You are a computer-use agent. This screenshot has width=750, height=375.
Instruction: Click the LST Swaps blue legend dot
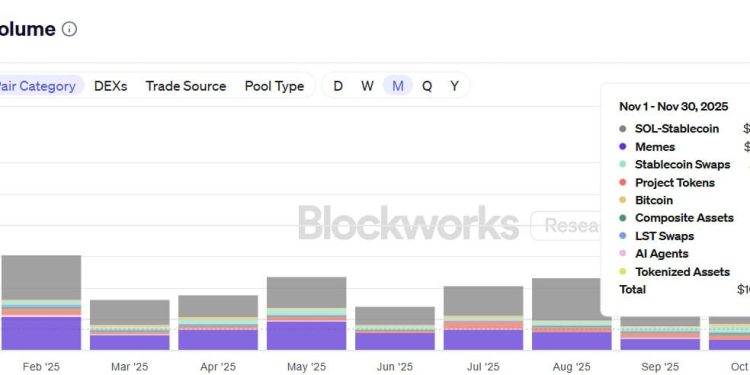(622, 236)
